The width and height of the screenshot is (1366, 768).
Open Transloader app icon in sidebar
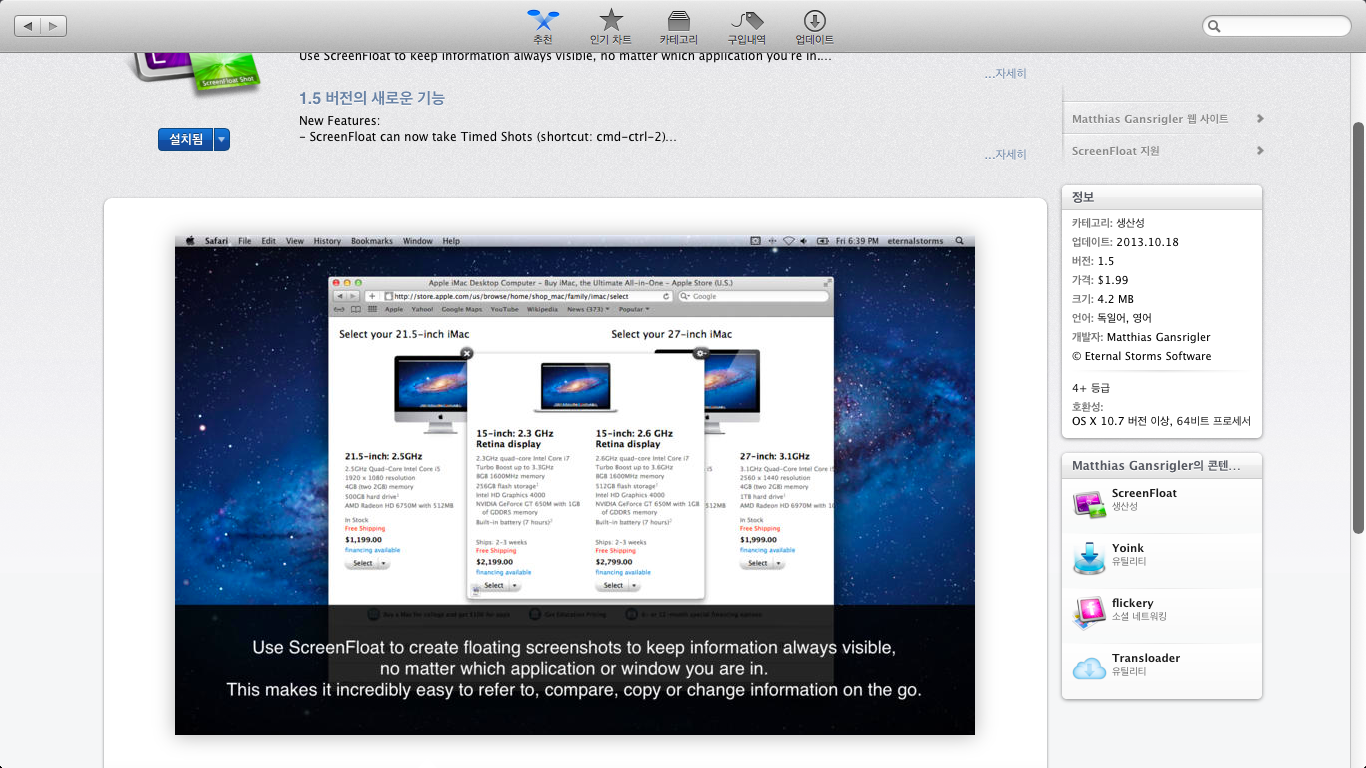[1089, 668]
